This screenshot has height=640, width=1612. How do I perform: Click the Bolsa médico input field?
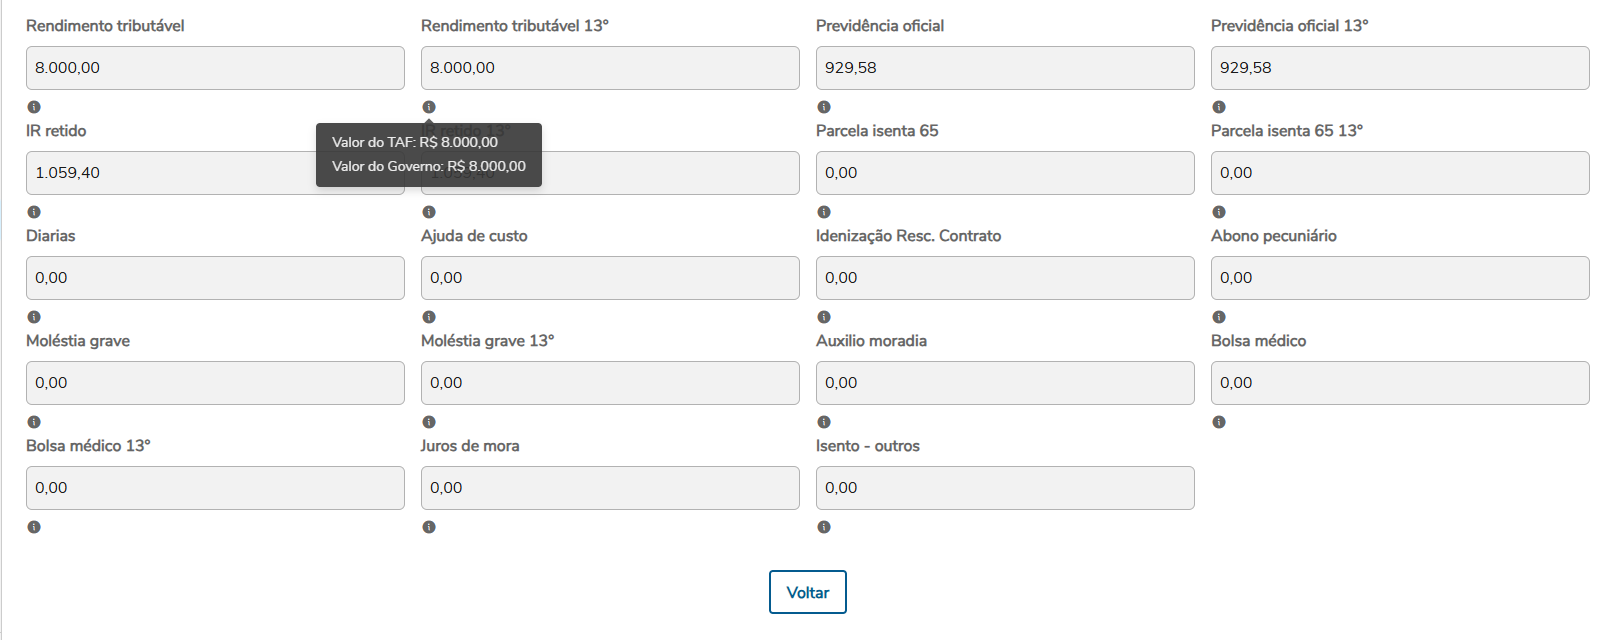tap(1400, 383)
